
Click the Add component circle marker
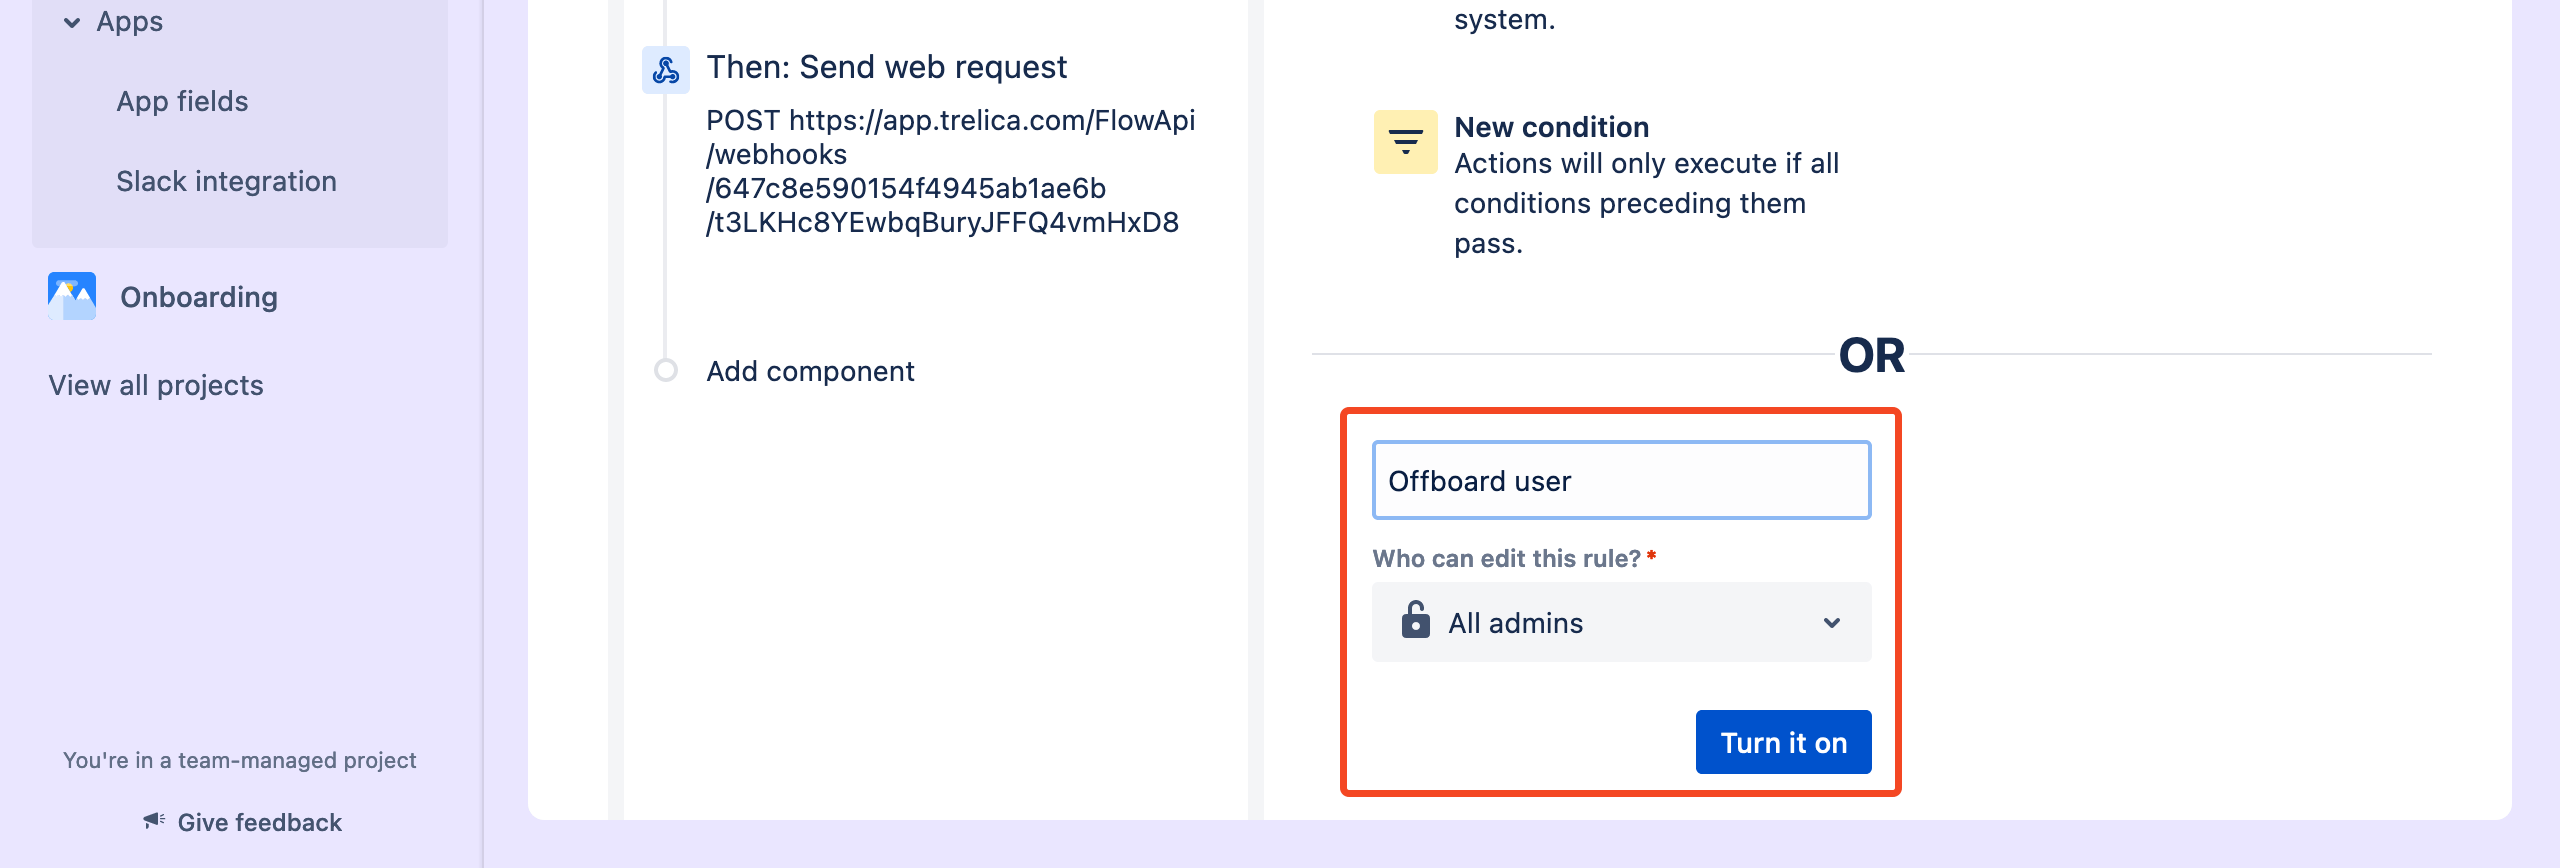[x=666, y=371]
